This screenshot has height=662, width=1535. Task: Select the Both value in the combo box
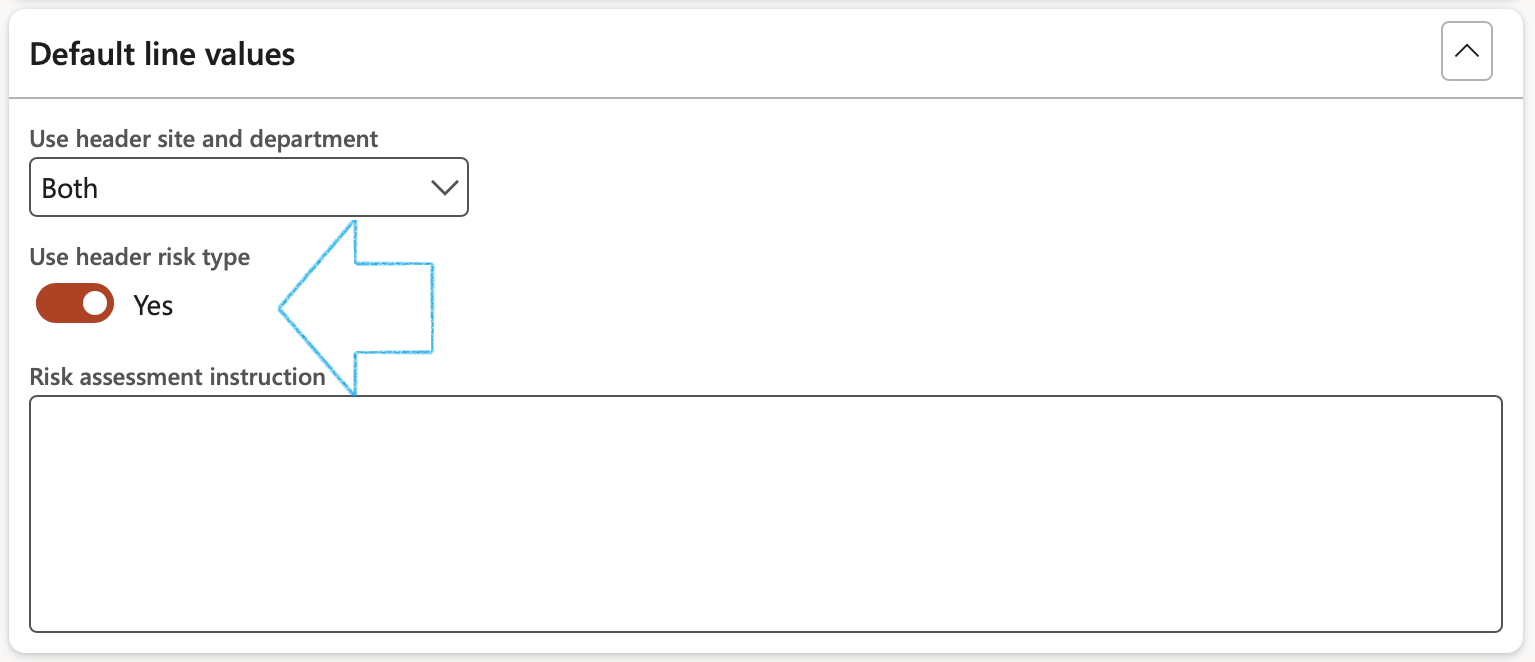[x=249, y=187]
